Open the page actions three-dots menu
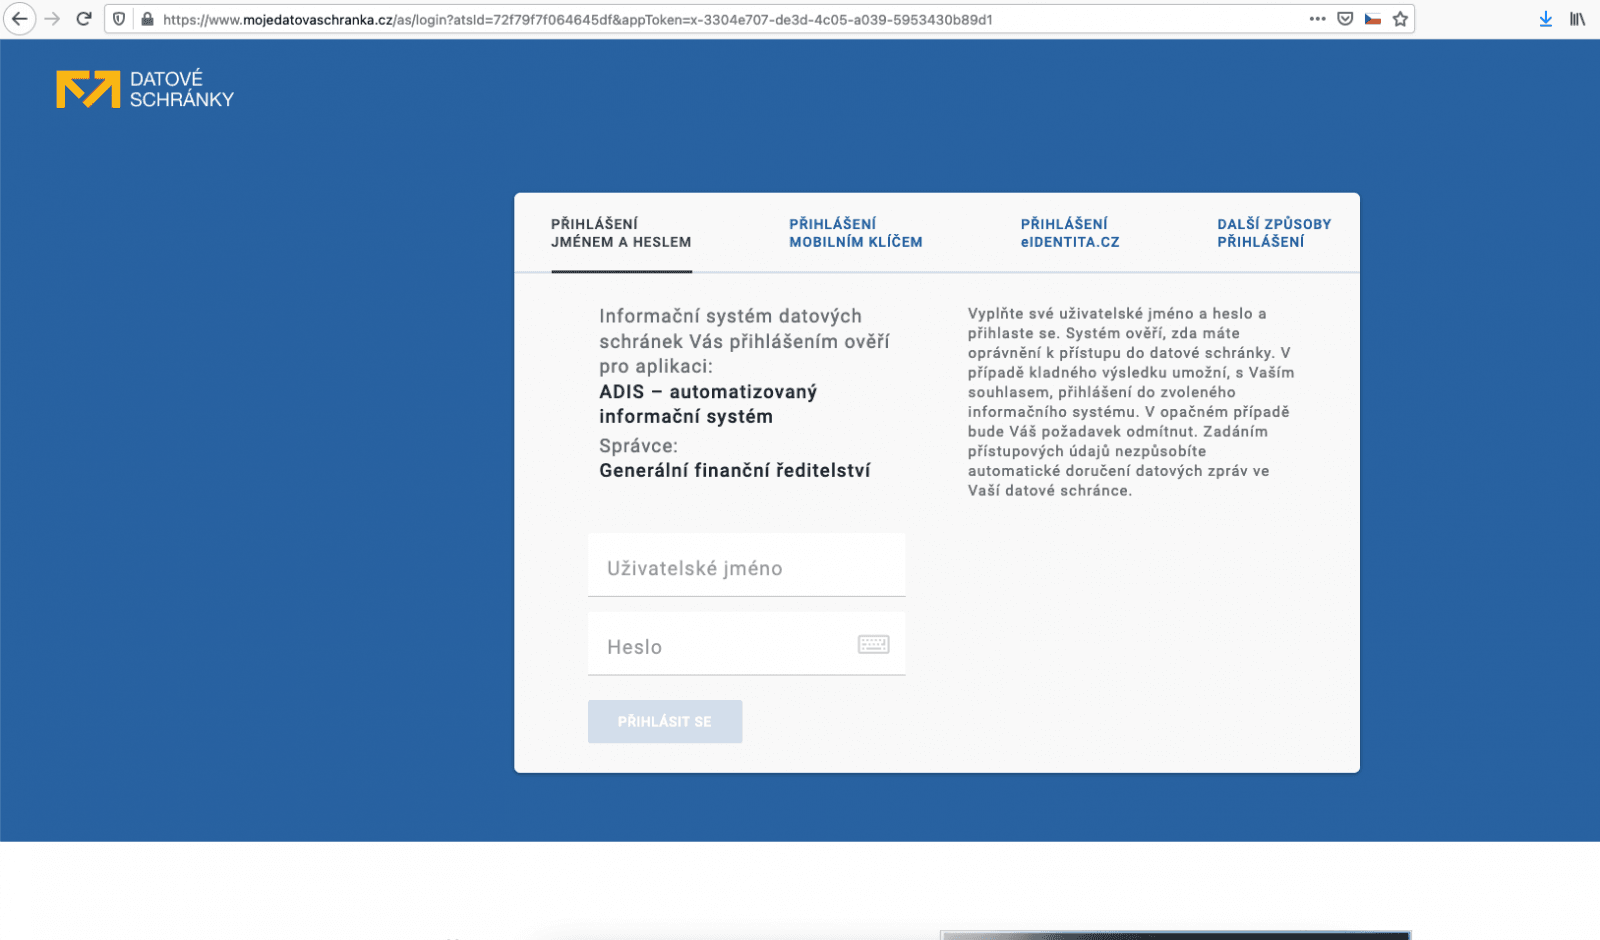The width and height of the screenshot is (1600, 940). (1317, 19)
